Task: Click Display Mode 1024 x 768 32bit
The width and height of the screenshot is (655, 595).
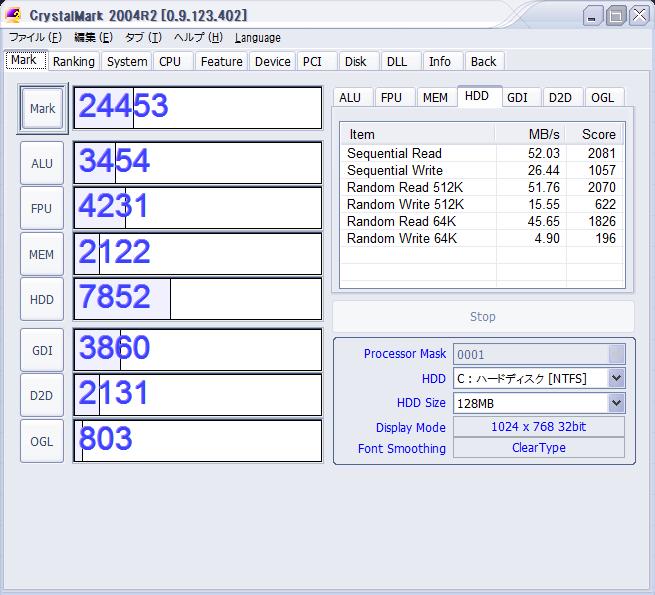Action: click(539, 427)
